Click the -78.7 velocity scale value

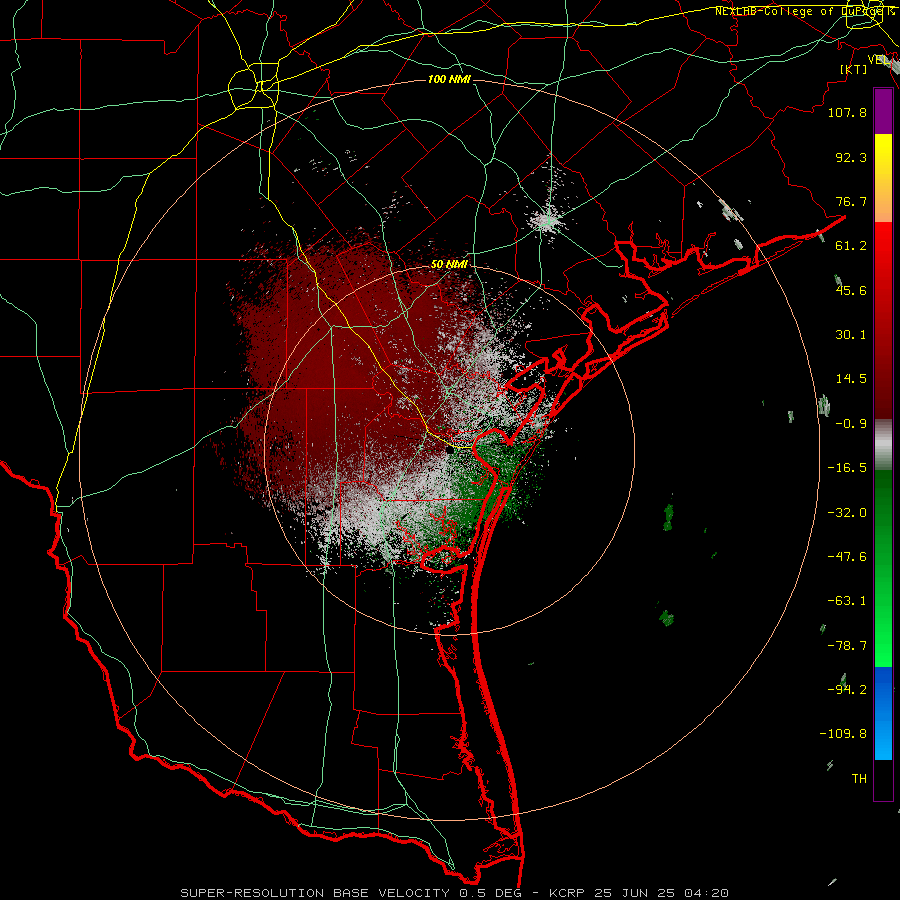(x=847, y=646)
